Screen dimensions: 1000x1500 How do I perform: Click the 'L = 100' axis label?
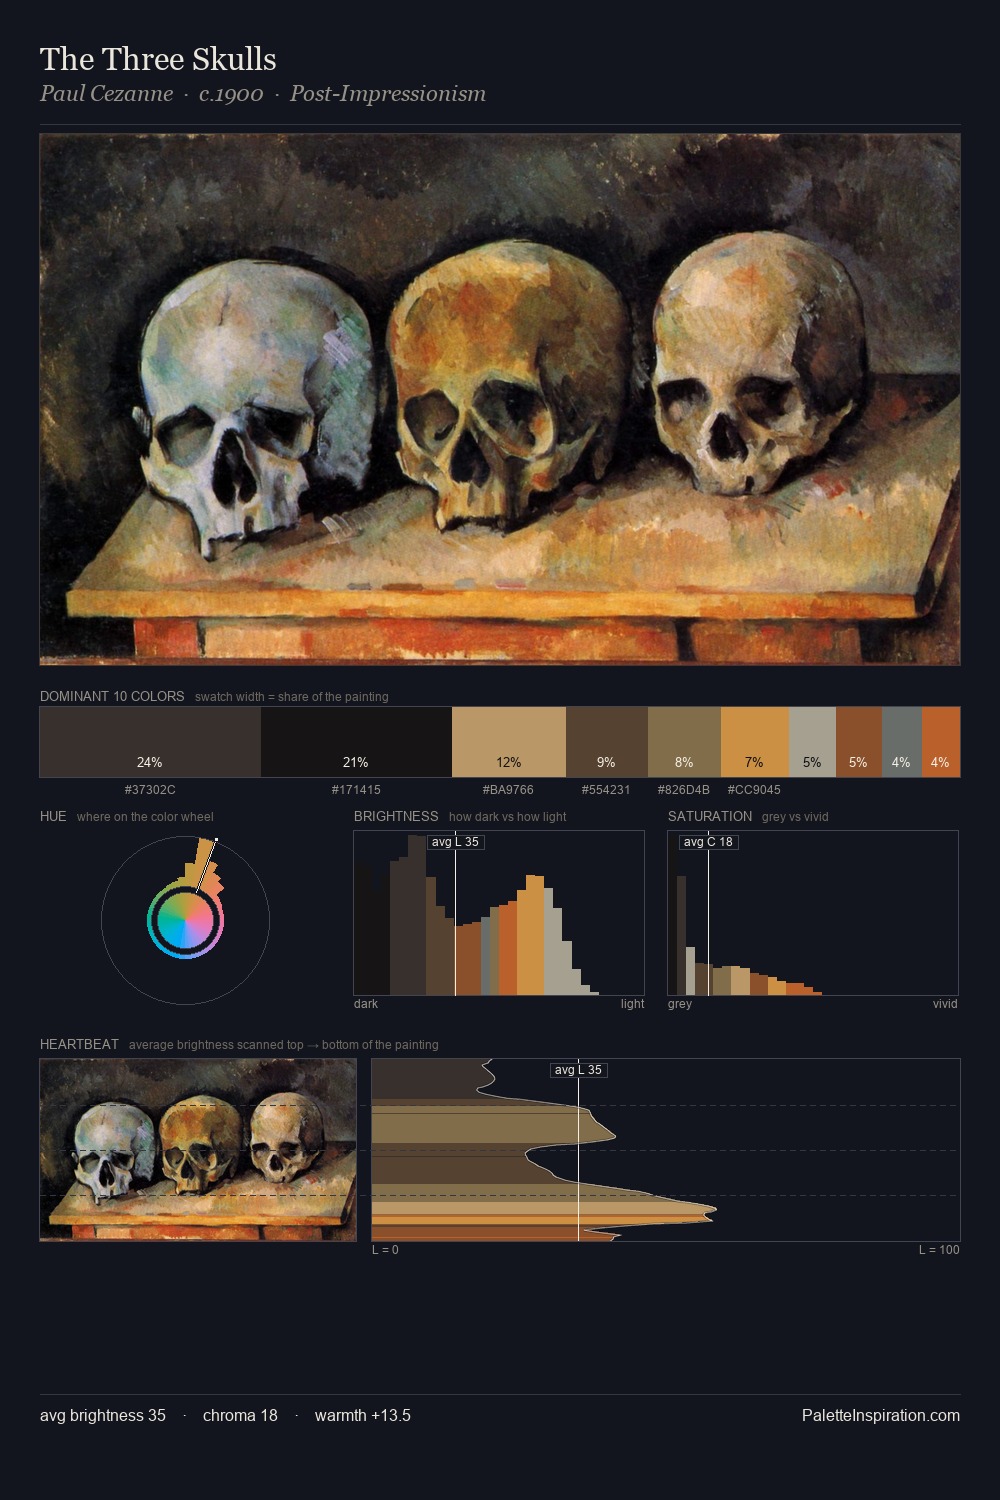939,1250
